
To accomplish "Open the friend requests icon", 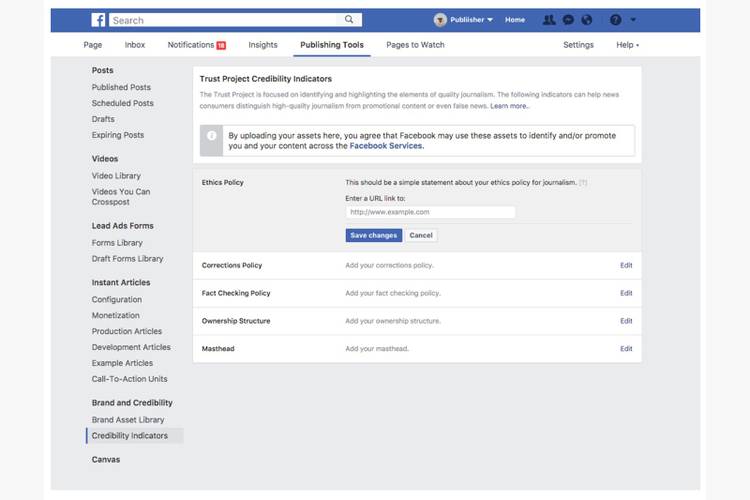I will pyautogui.click(x=549, y=20).
